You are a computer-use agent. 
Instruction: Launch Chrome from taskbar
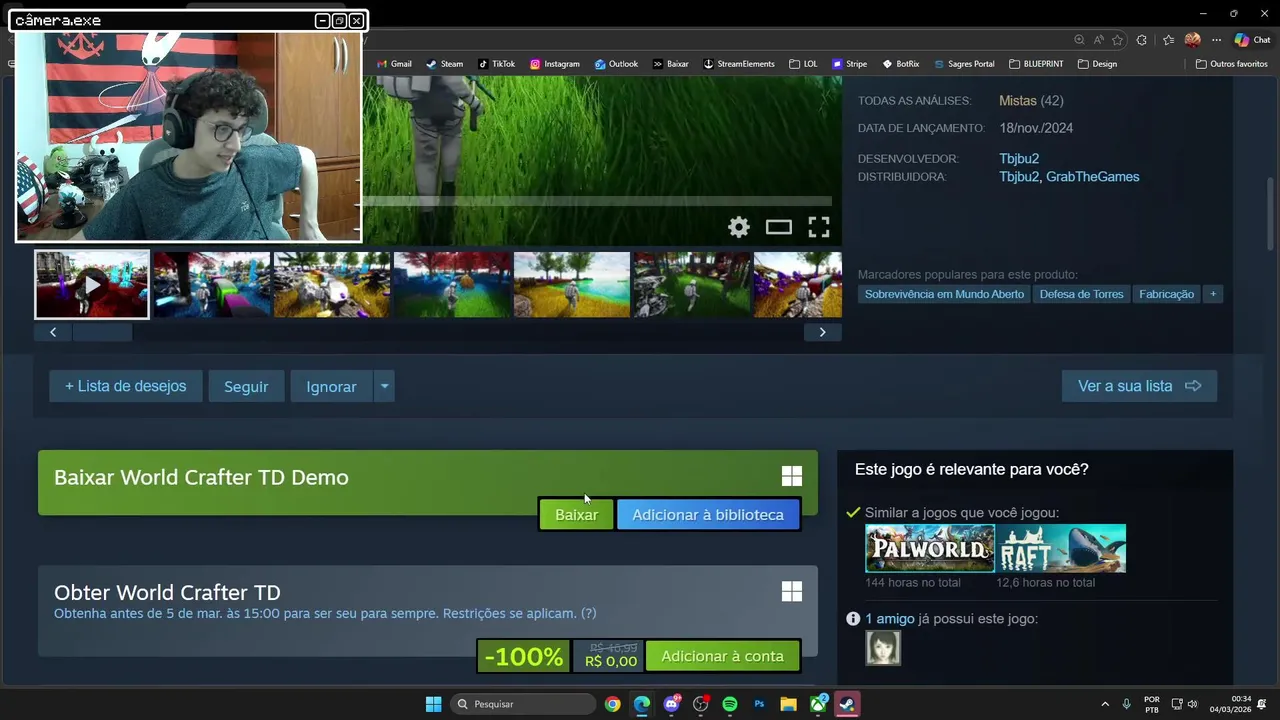(x=612, y=704)
